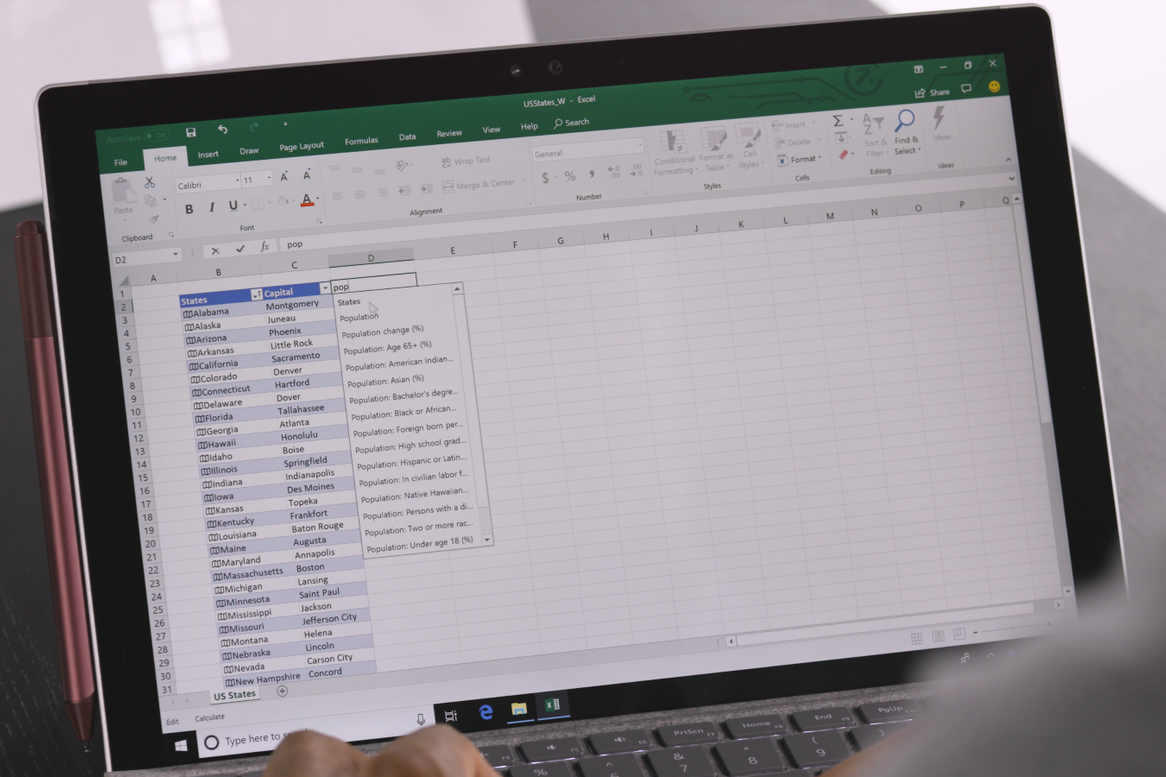Click the New Sheet plus button
Screen dimensions: 1166x777
(282, 691)
